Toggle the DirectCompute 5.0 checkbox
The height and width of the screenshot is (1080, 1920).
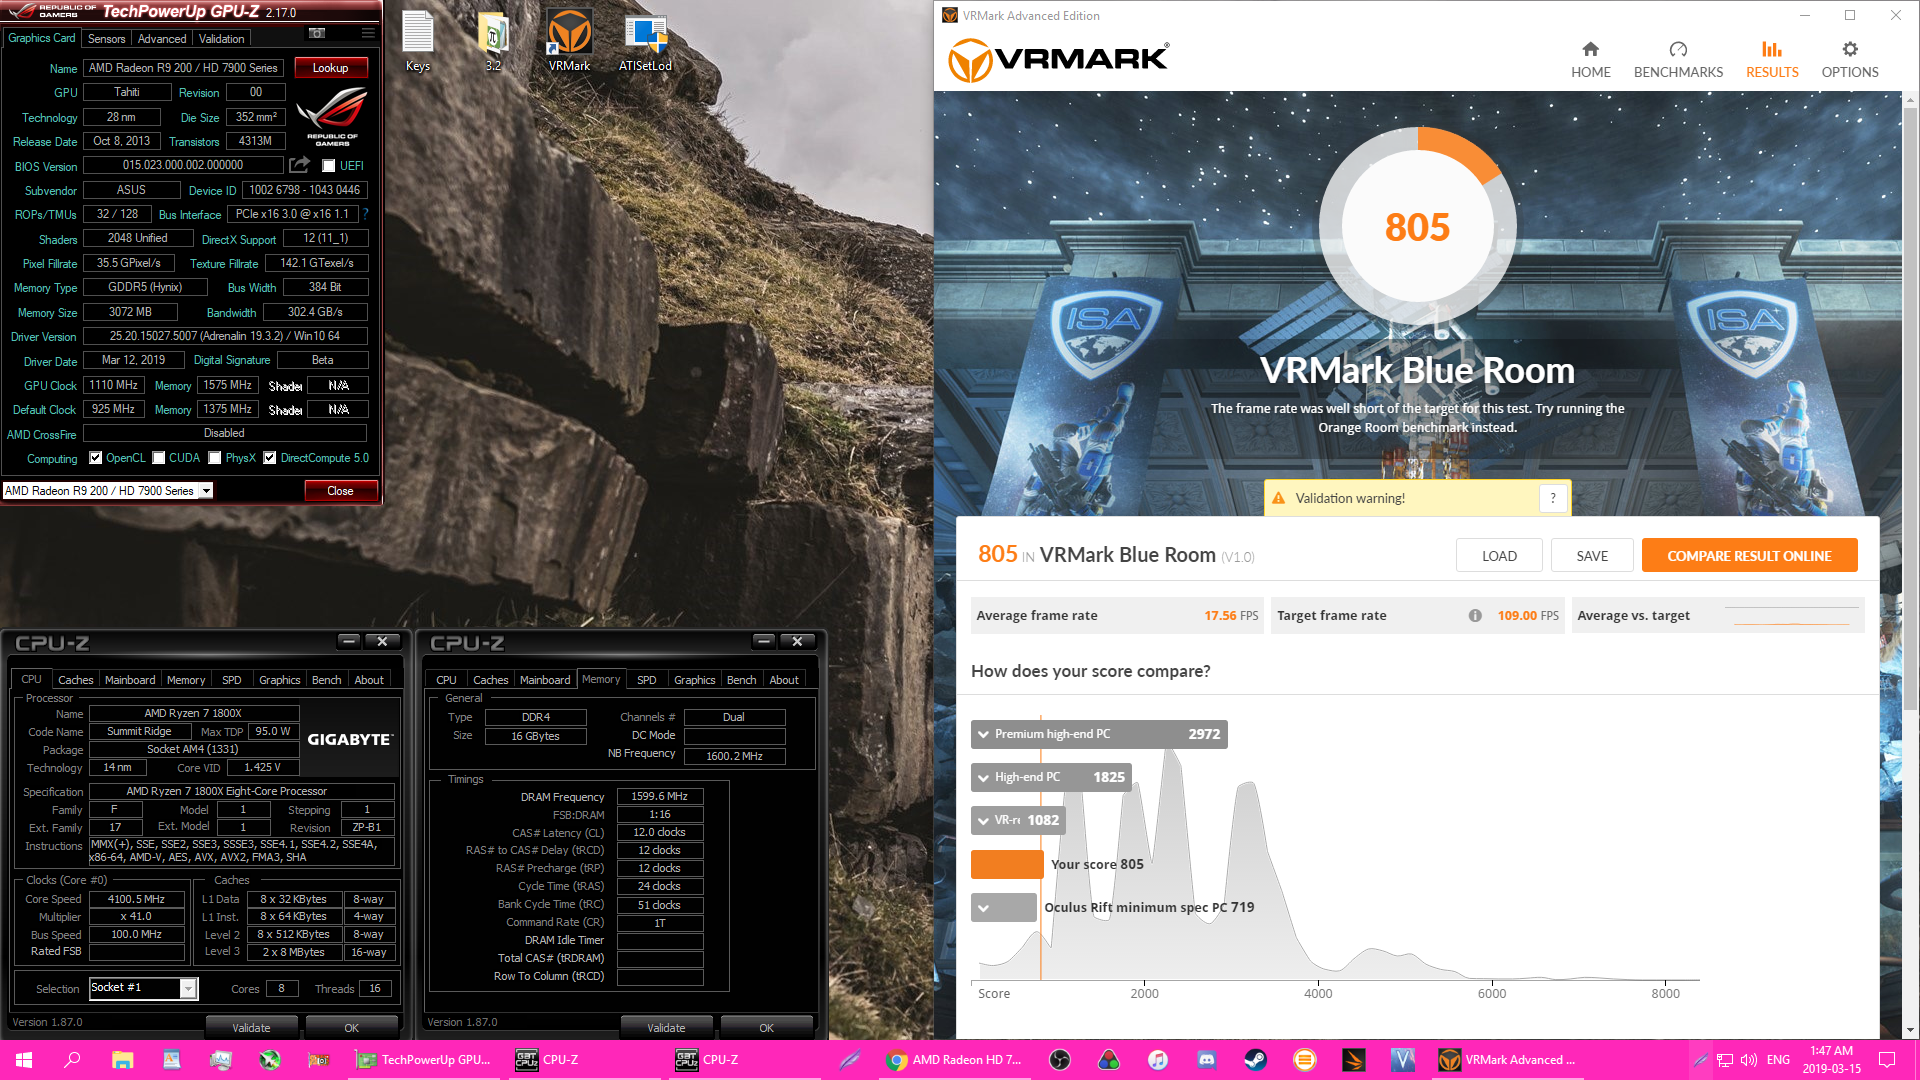[270, 458]
